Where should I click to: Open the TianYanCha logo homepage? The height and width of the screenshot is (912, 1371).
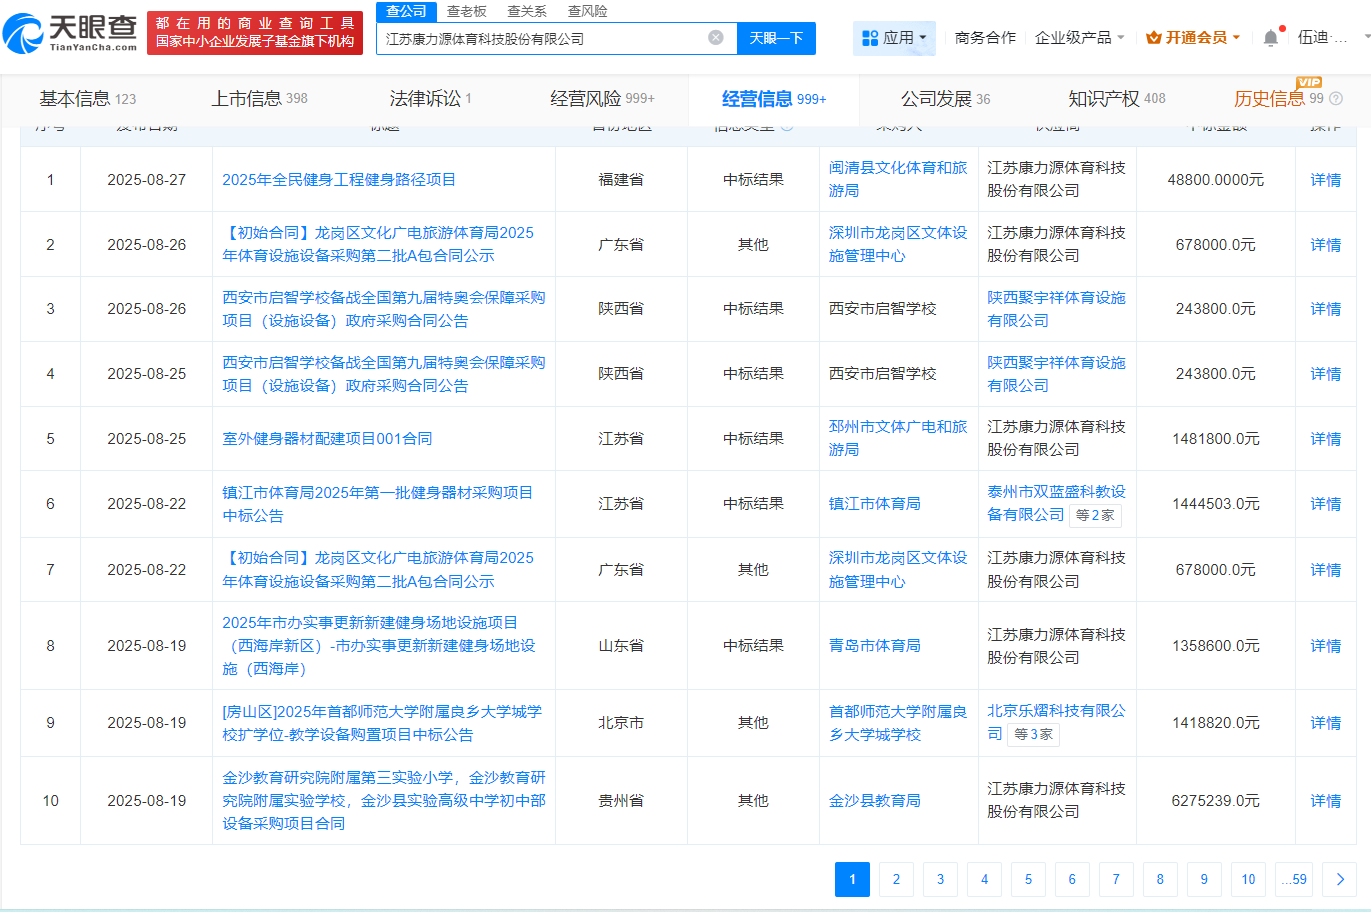(x=70, y=33)
